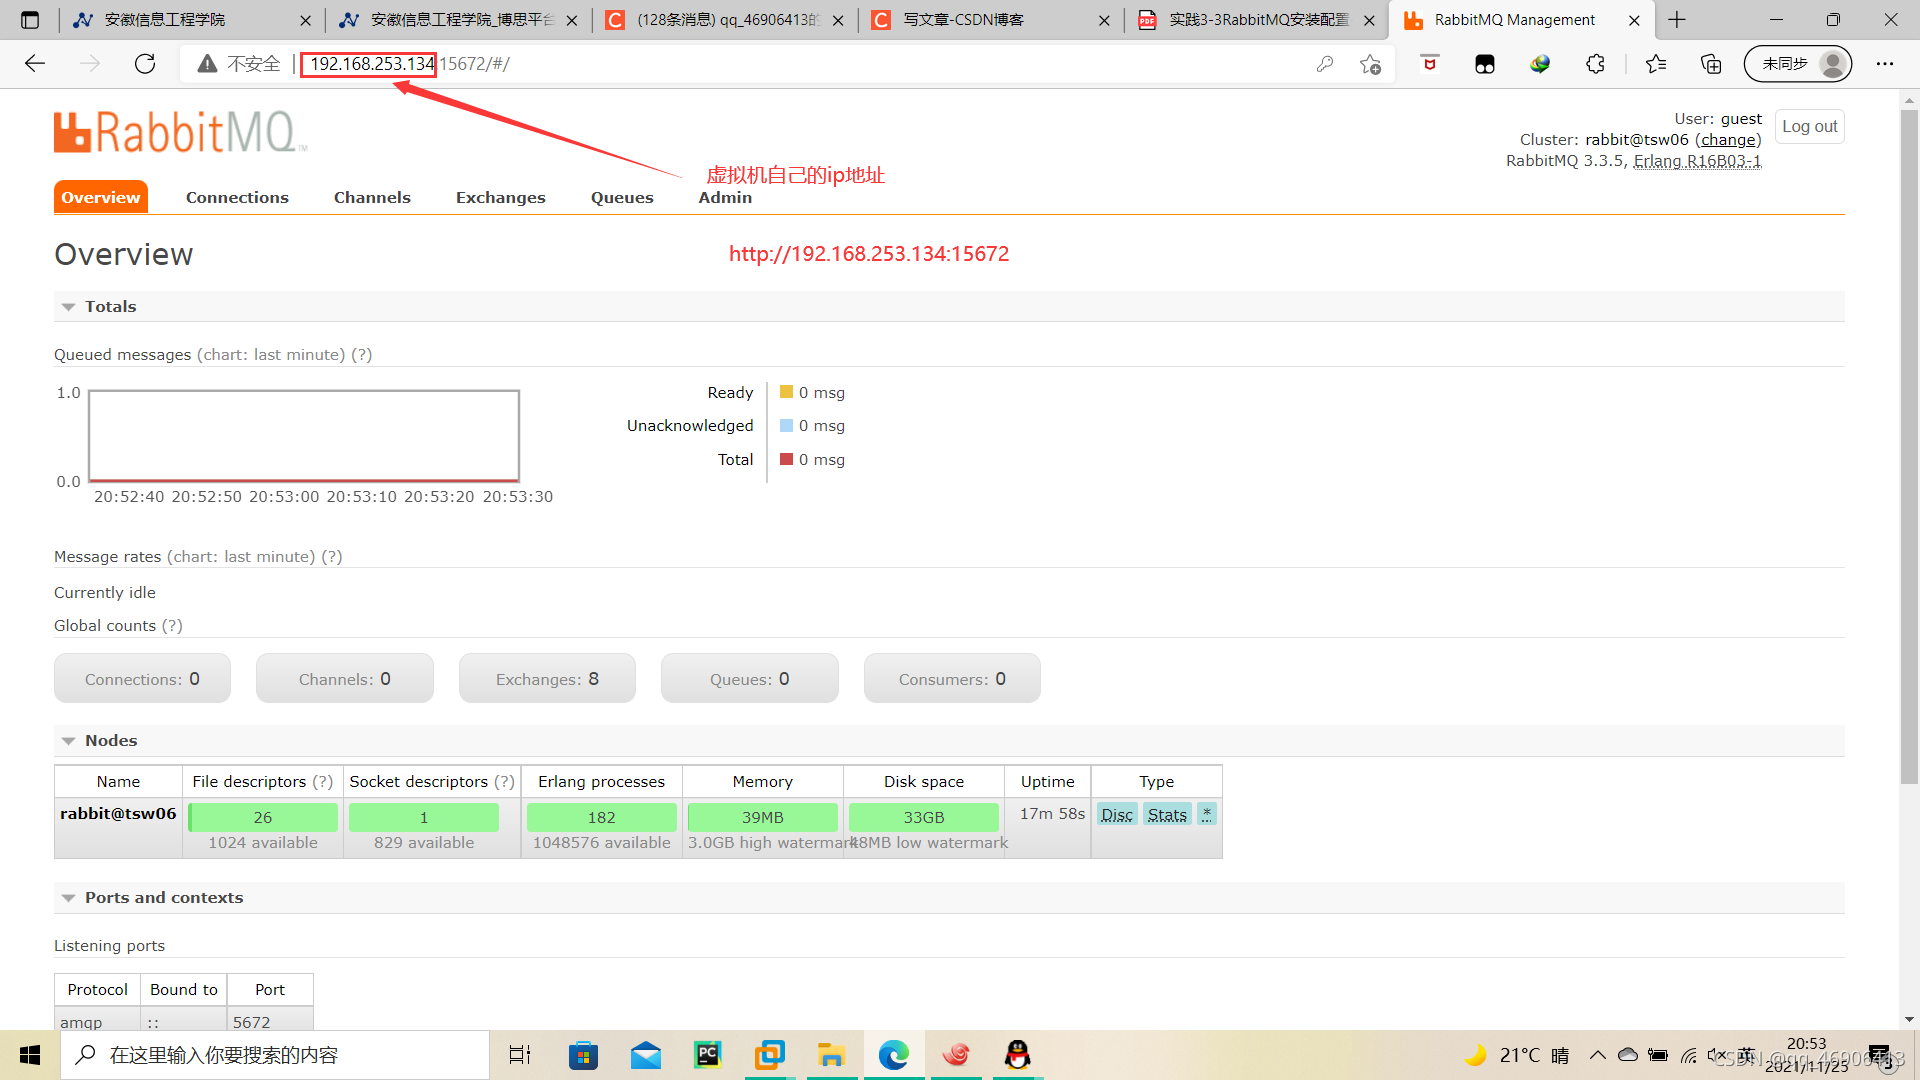Click help mark beside Queued messages

[x=362, y=355]
